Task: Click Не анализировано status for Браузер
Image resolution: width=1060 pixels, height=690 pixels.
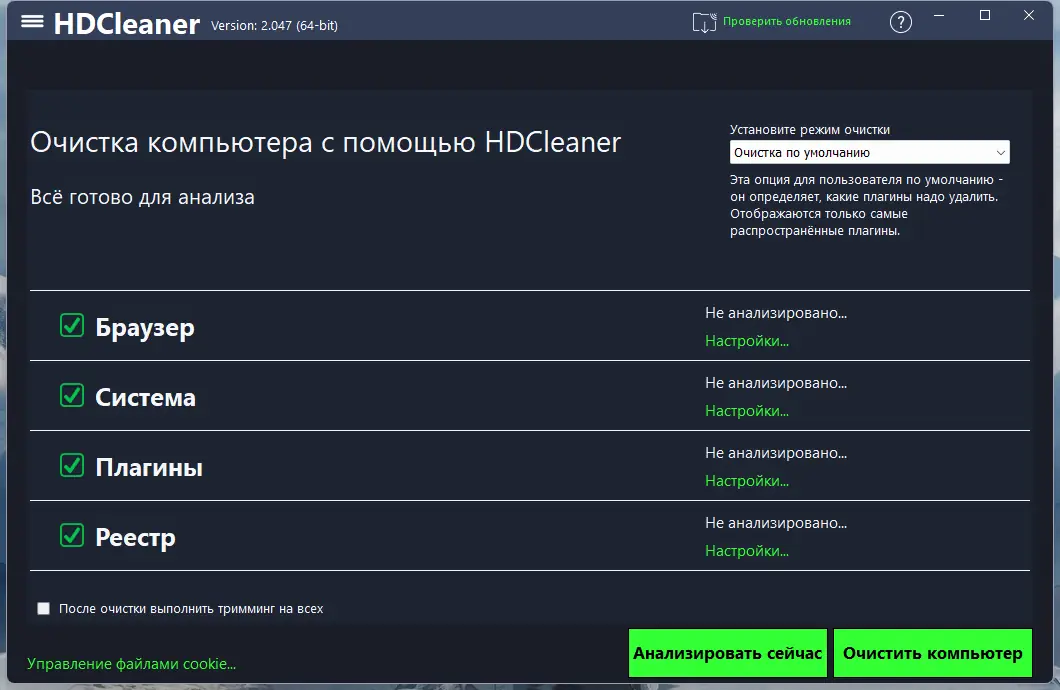Action: coord(775,313)
